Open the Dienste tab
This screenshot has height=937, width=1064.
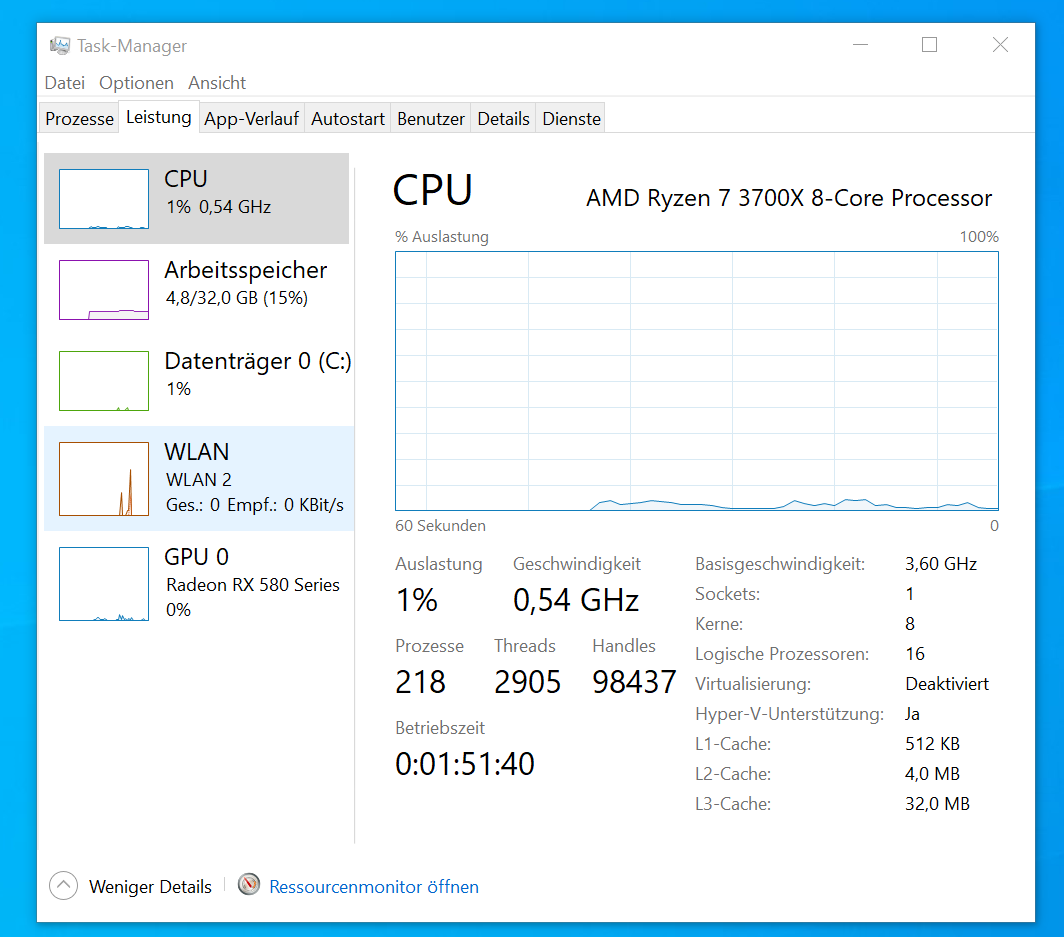point(571,118)
